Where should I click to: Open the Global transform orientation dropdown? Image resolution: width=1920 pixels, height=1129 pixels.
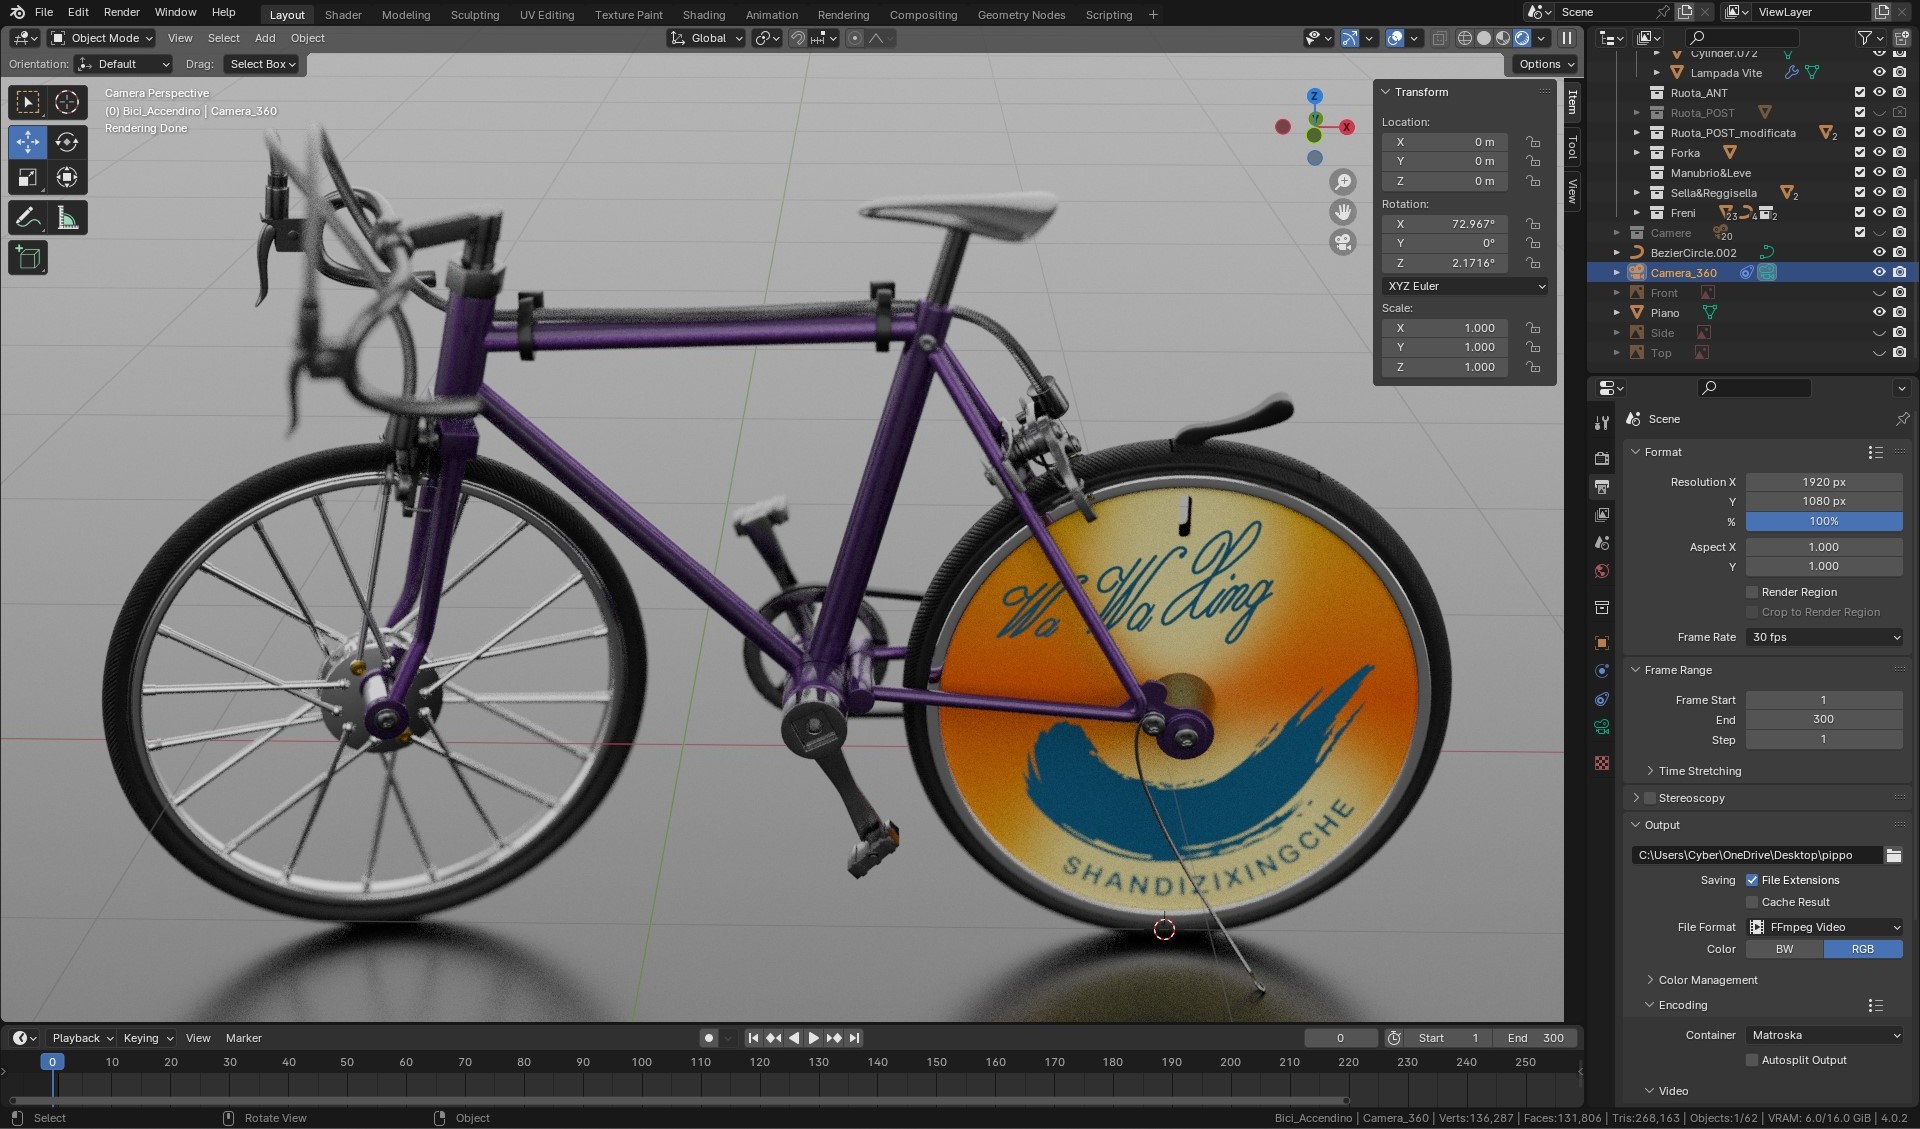707,38
